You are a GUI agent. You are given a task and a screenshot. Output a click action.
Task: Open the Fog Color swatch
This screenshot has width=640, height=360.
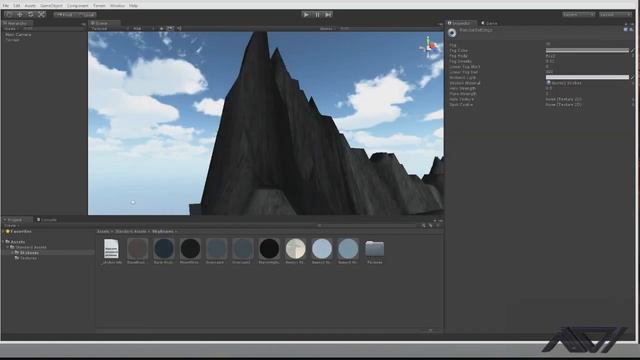(587, 50)
